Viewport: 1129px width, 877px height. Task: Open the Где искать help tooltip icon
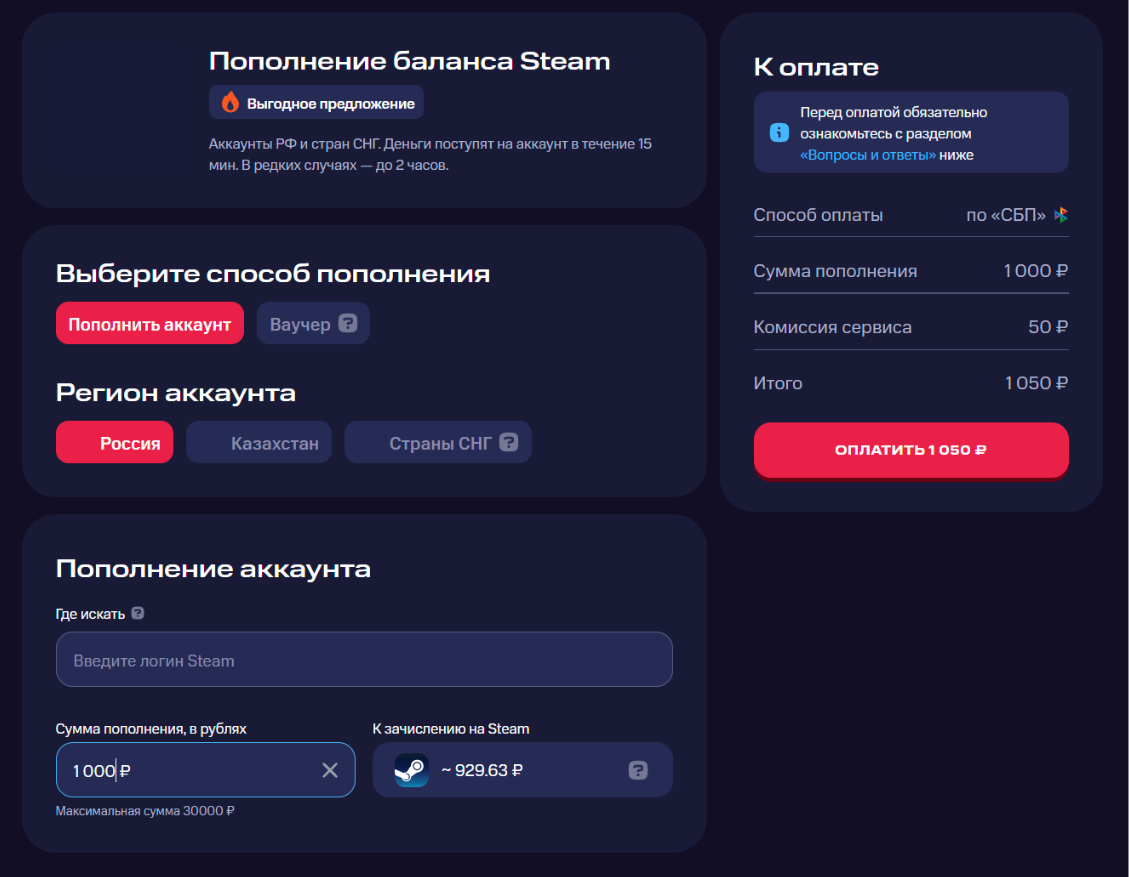pos(138,613)
